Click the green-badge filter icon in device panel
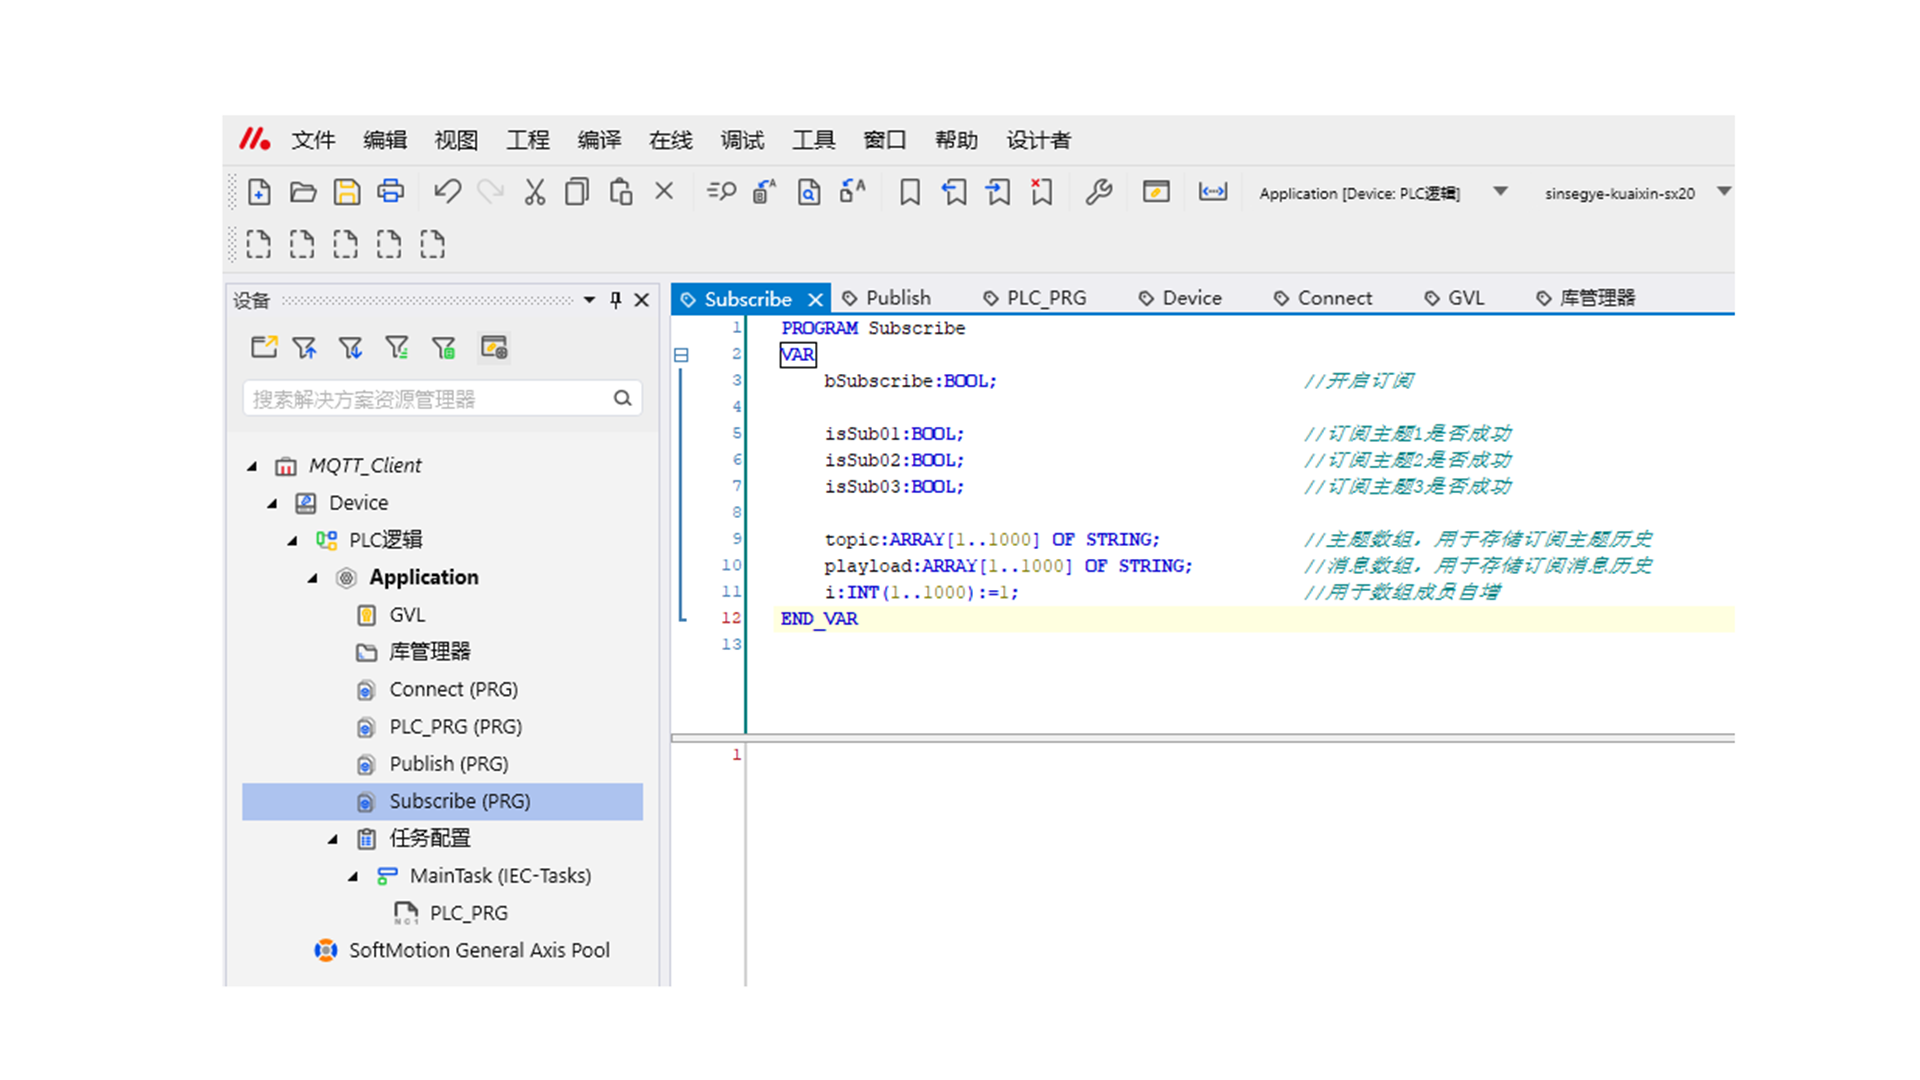Viewport: 1920px width, 1080px height. click(x=444, y=347)
